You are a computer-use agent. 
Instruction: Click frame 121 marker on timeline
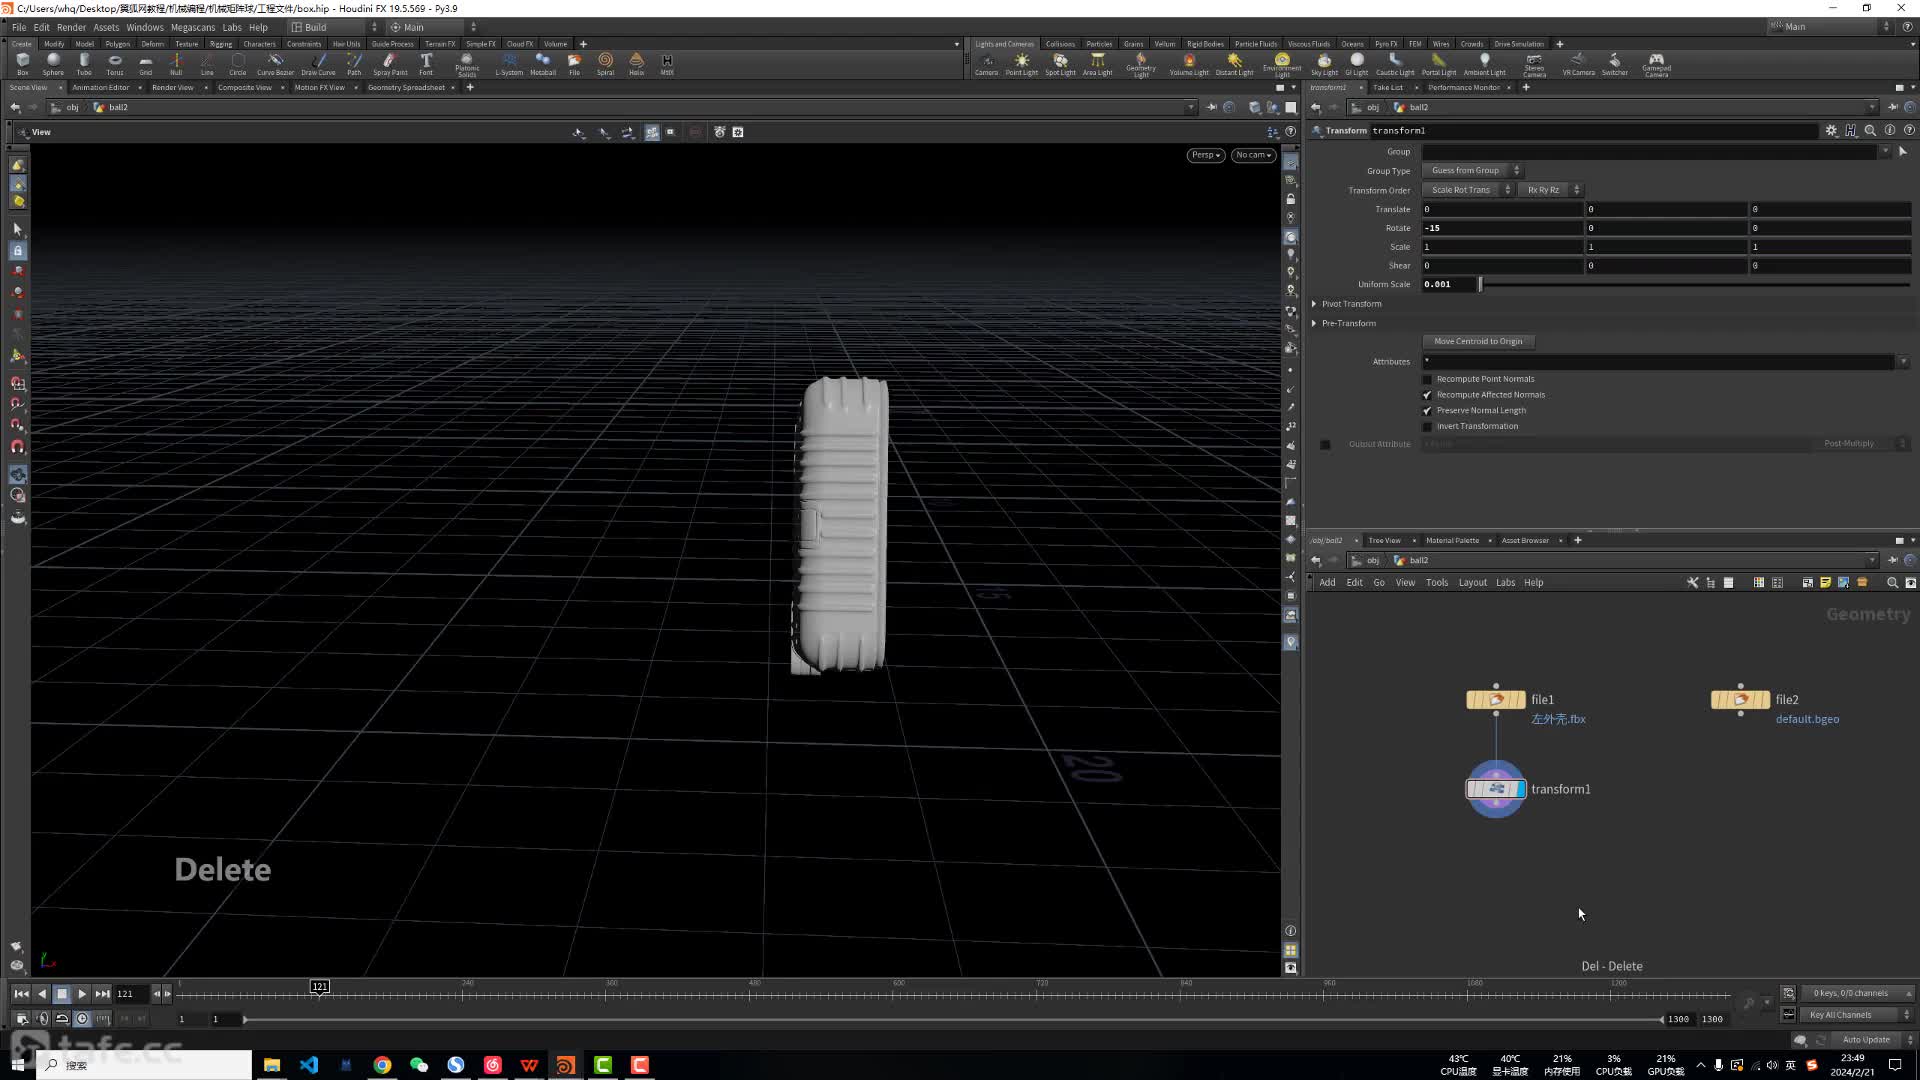click(x=319, y=987)
